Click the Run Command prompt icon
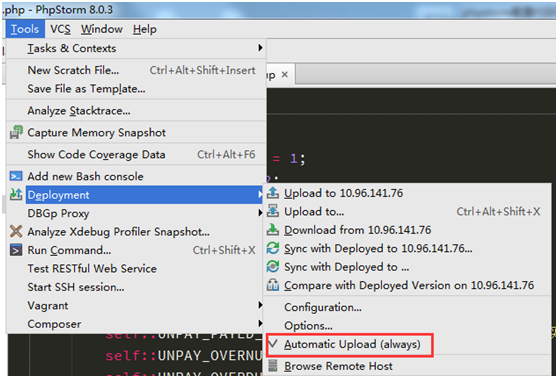 pyautogui.click(x=16, y=250)
